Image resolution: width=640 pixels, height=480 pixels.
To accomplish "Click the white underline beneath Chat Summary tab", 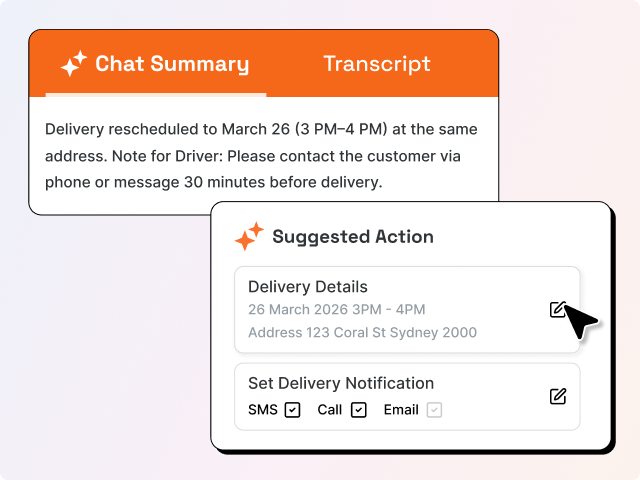I will [156, 95].
